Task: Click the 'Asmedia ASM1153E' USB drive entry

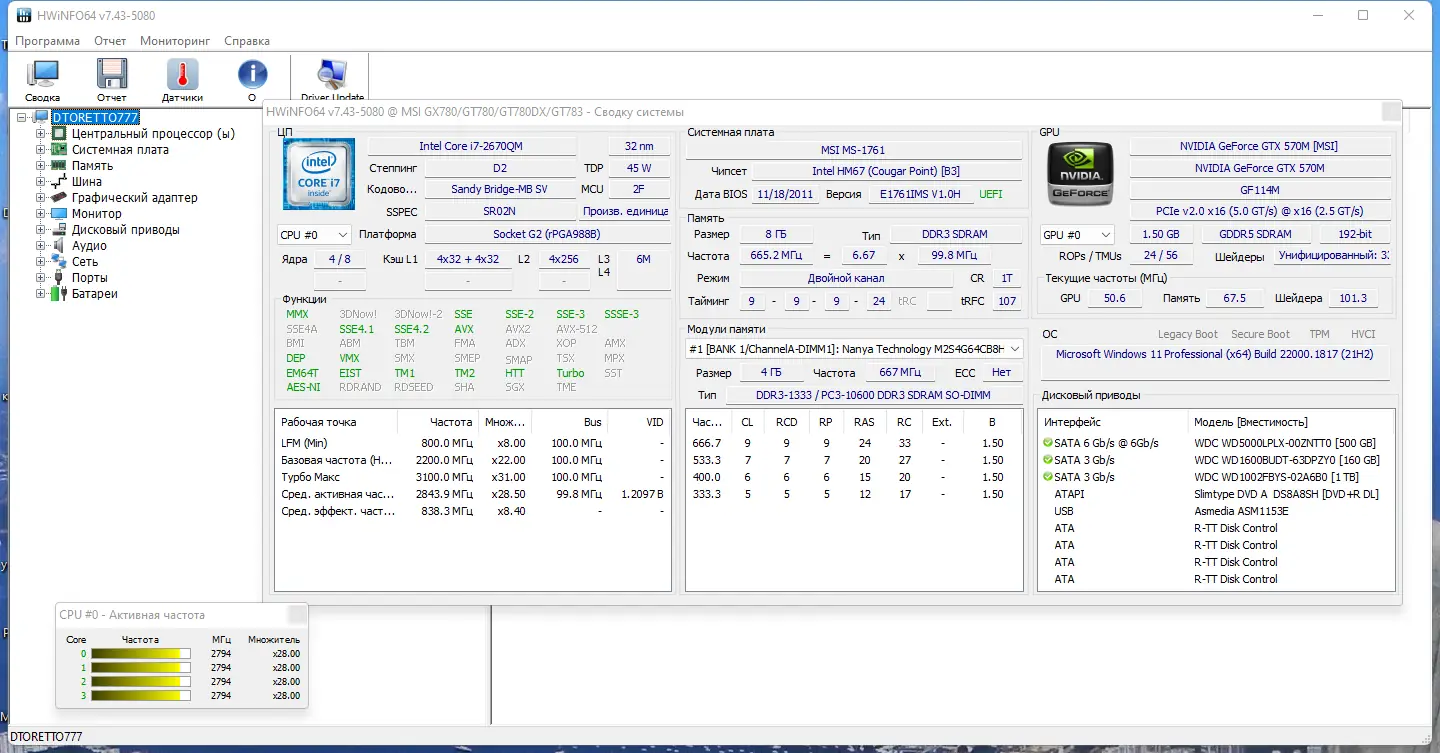Action: tap(1241, 511)
